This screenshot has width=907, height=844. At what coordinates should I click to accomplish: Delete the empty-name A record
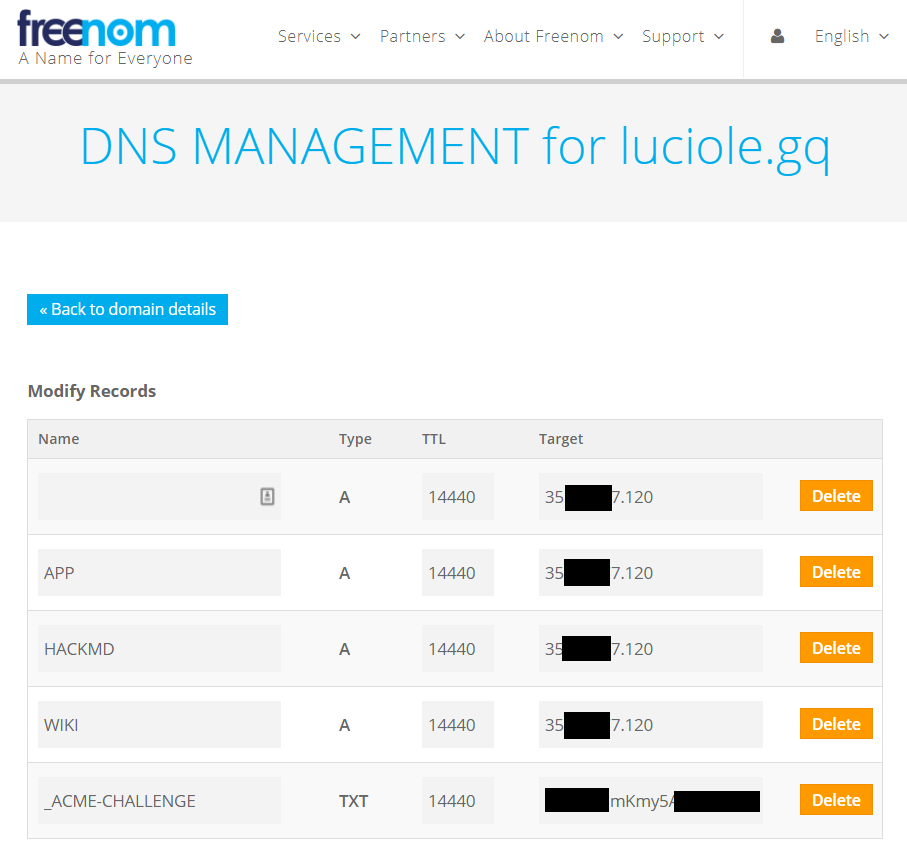pos(836,496)
